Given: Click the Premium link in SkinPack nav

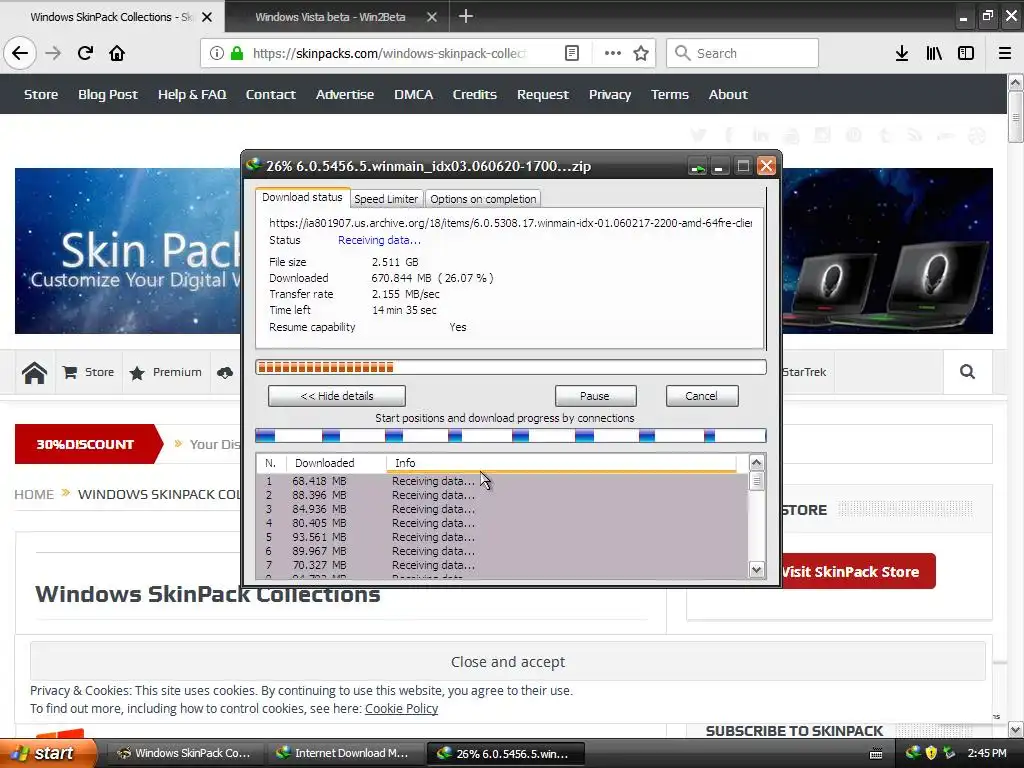Looking at the screenshot, I should (167, 372).
